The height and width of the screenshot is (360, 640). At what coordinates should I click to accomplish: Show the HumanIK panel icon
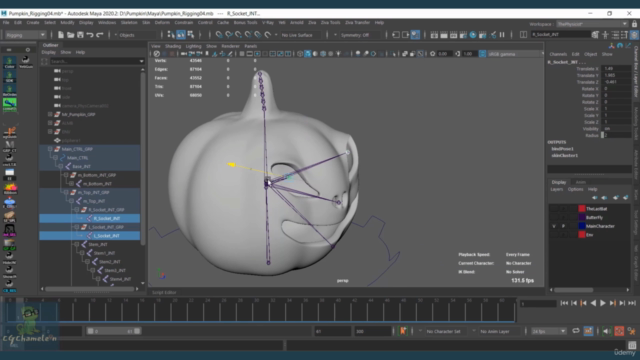(x=605, y=35)
